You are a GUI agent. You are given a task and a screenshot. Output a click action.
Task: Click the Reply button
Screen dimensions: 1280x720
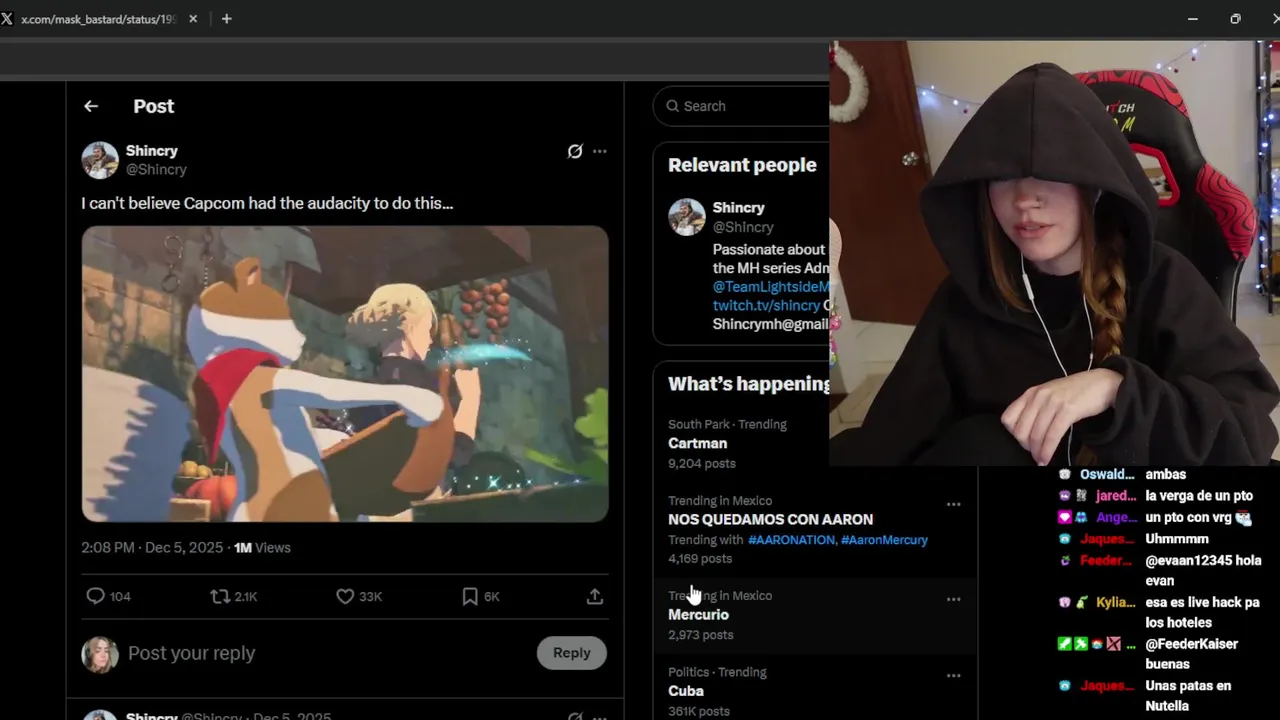point(572,653)
